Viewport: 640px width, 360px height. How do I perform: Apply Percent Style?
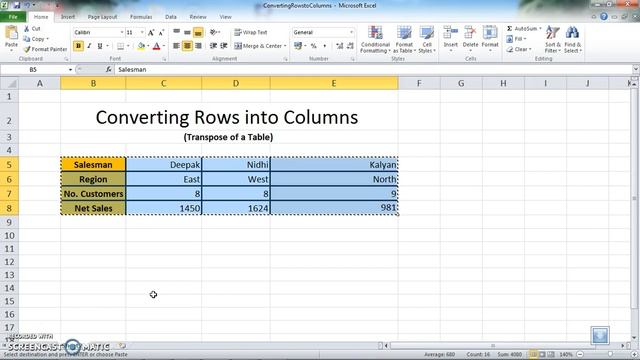313,46
